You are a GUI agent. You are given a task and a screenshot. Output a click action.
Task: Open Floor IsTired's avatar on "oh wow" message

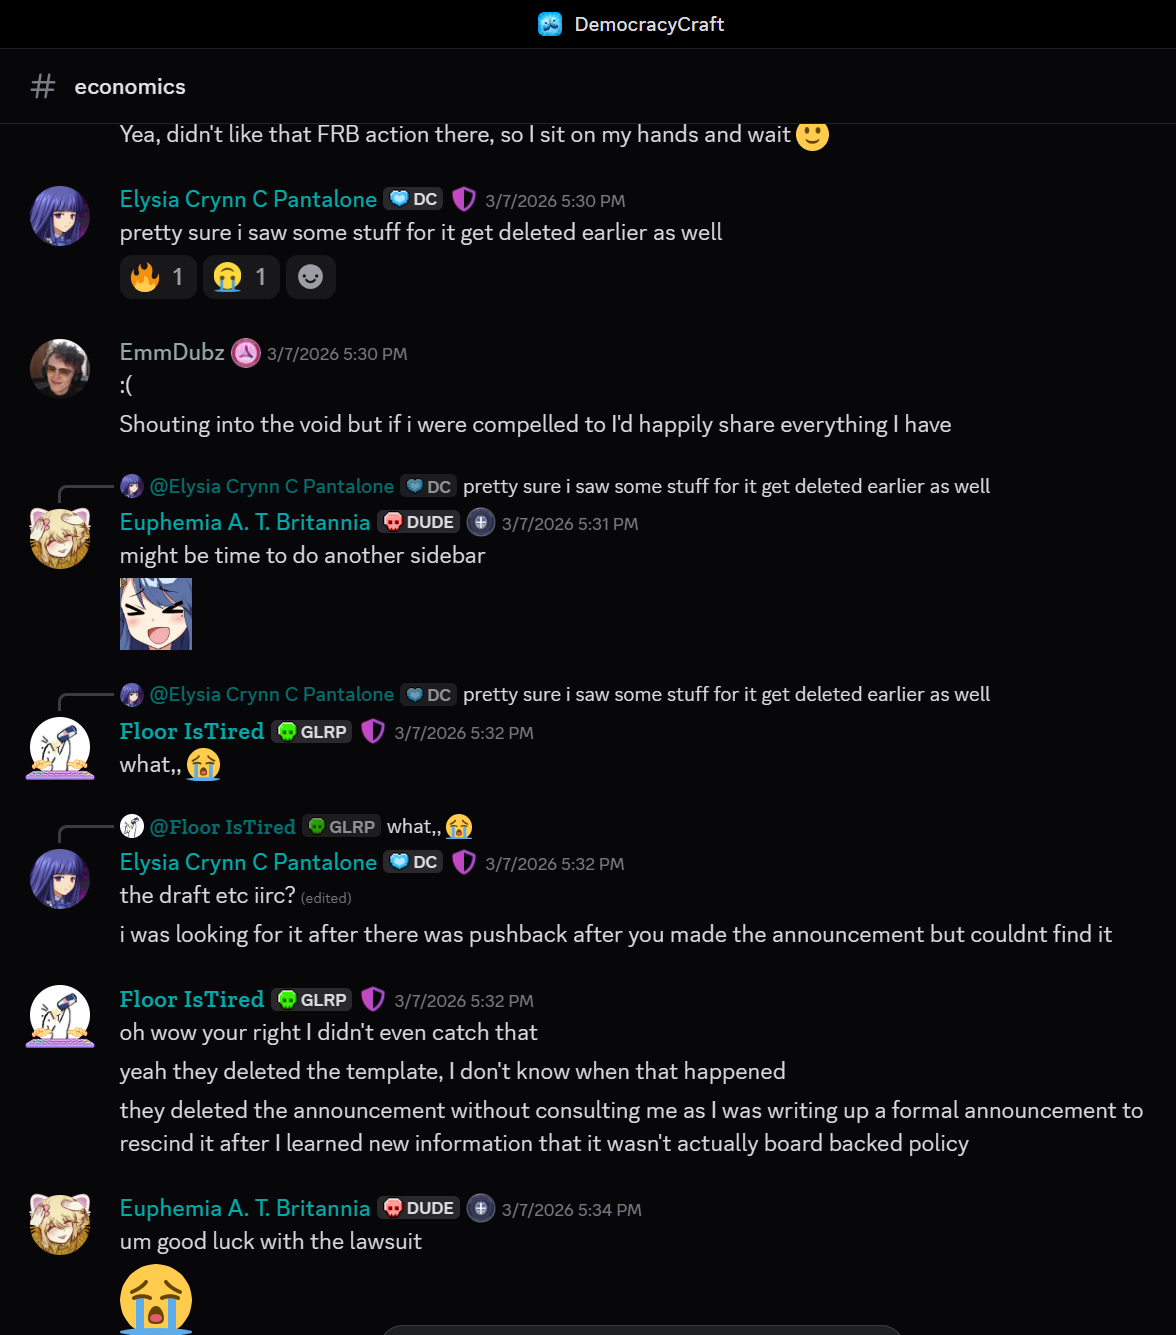tap(60, 1016)
